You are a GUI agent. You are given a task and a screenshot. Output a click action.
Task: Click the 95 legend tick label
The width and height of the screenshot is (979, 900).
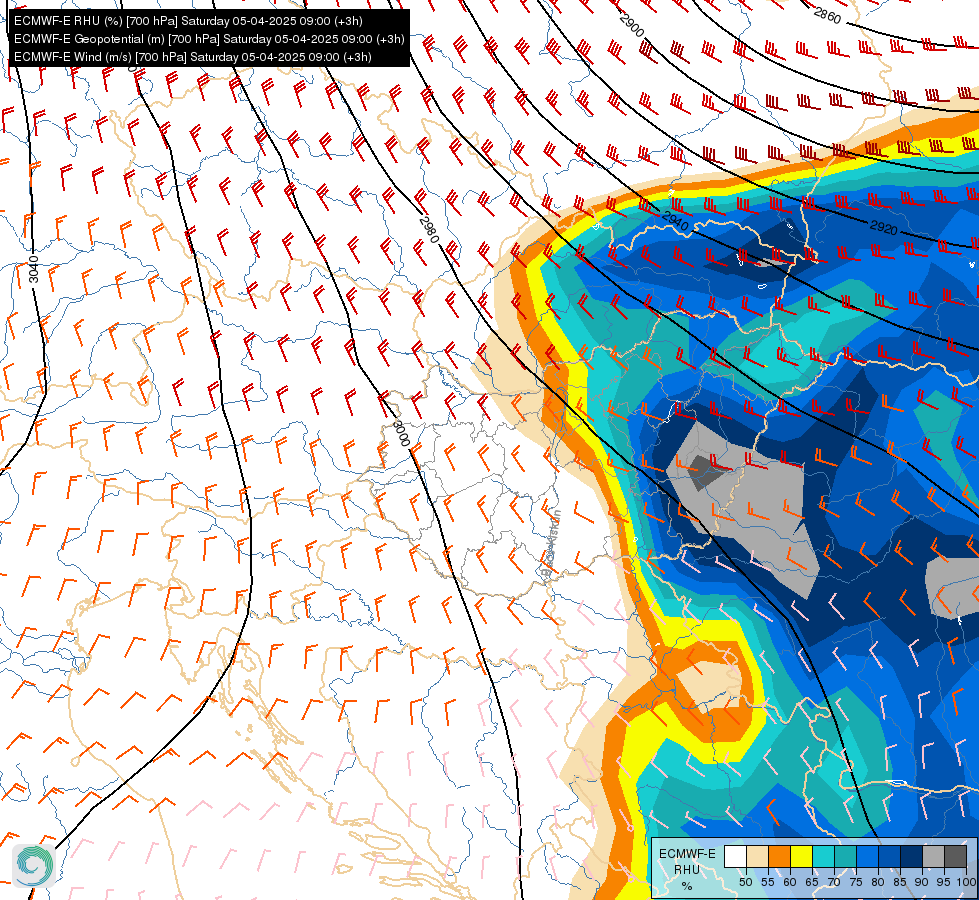[943, 882]
